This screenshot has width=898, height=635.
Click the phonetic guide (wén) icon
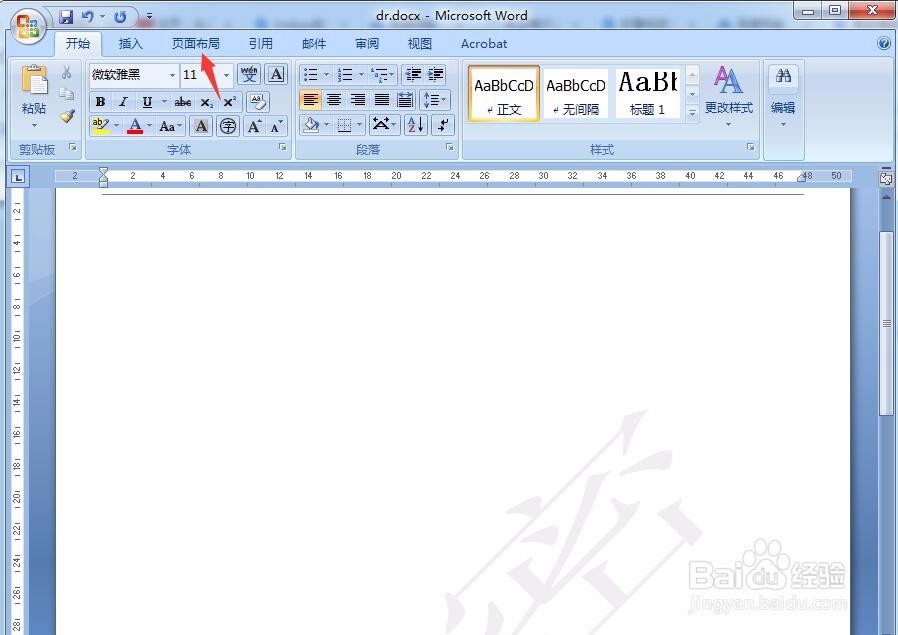(249, 74)
